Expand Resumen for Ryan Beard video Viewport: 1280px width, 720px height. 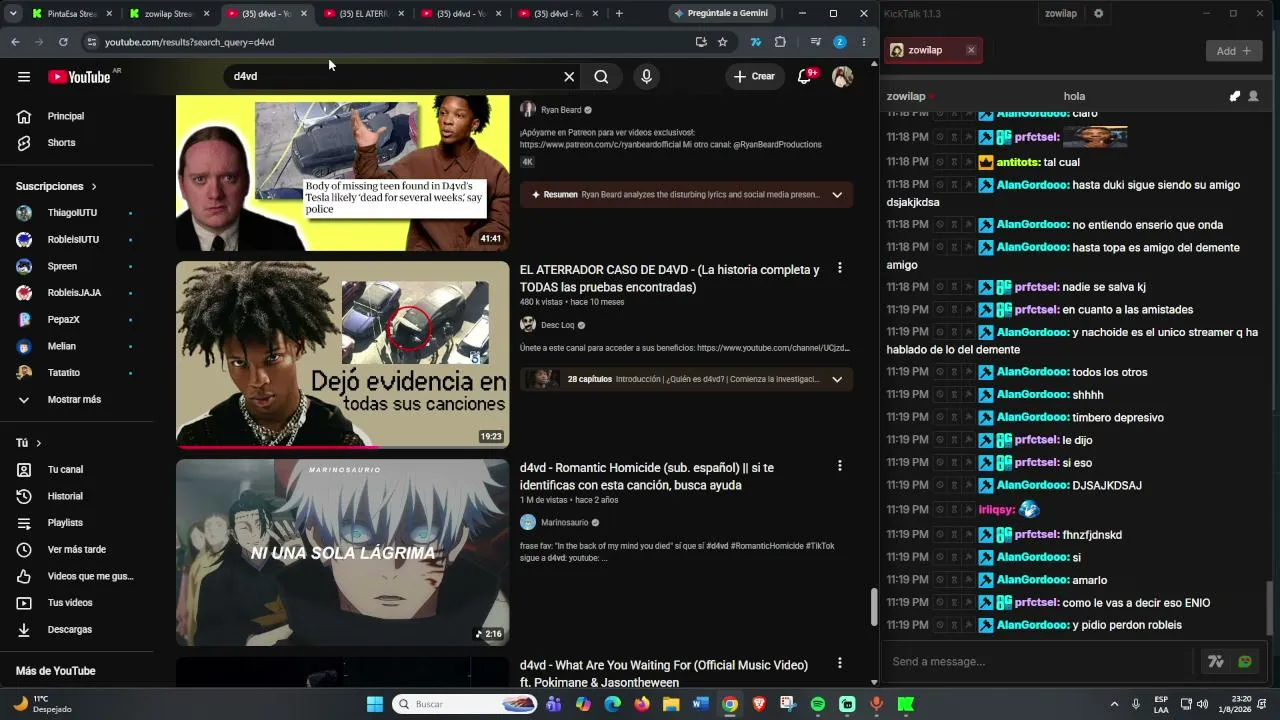pyautogui.click(x=837, y=195)
